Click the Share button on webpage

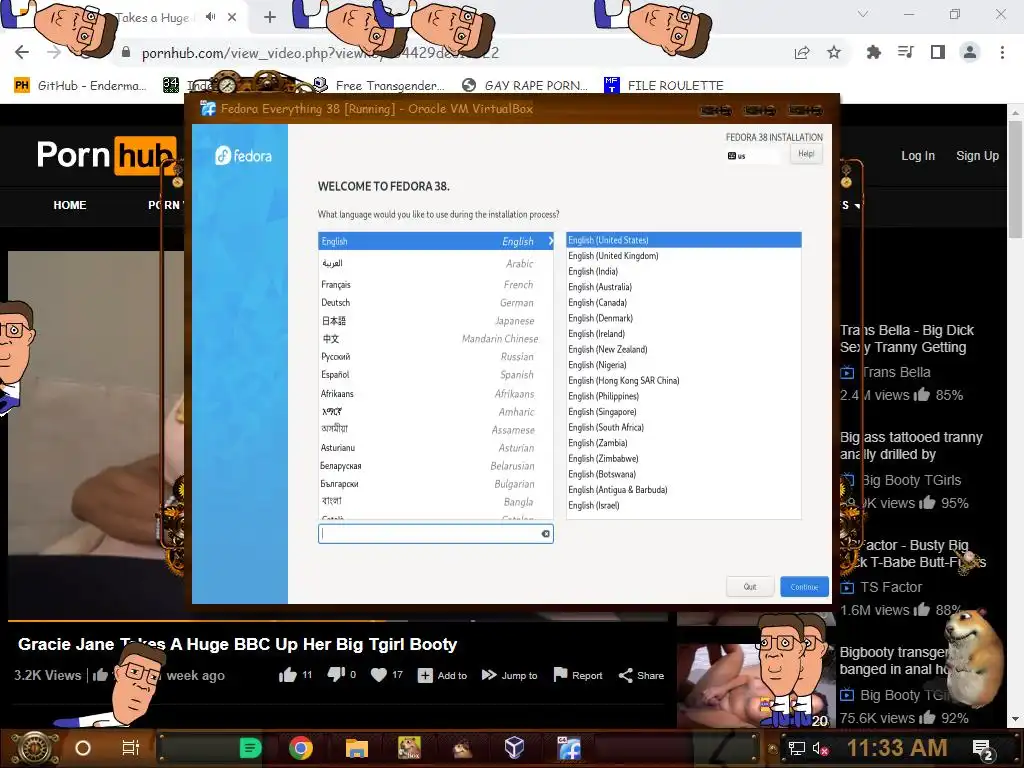coord(641,675)
